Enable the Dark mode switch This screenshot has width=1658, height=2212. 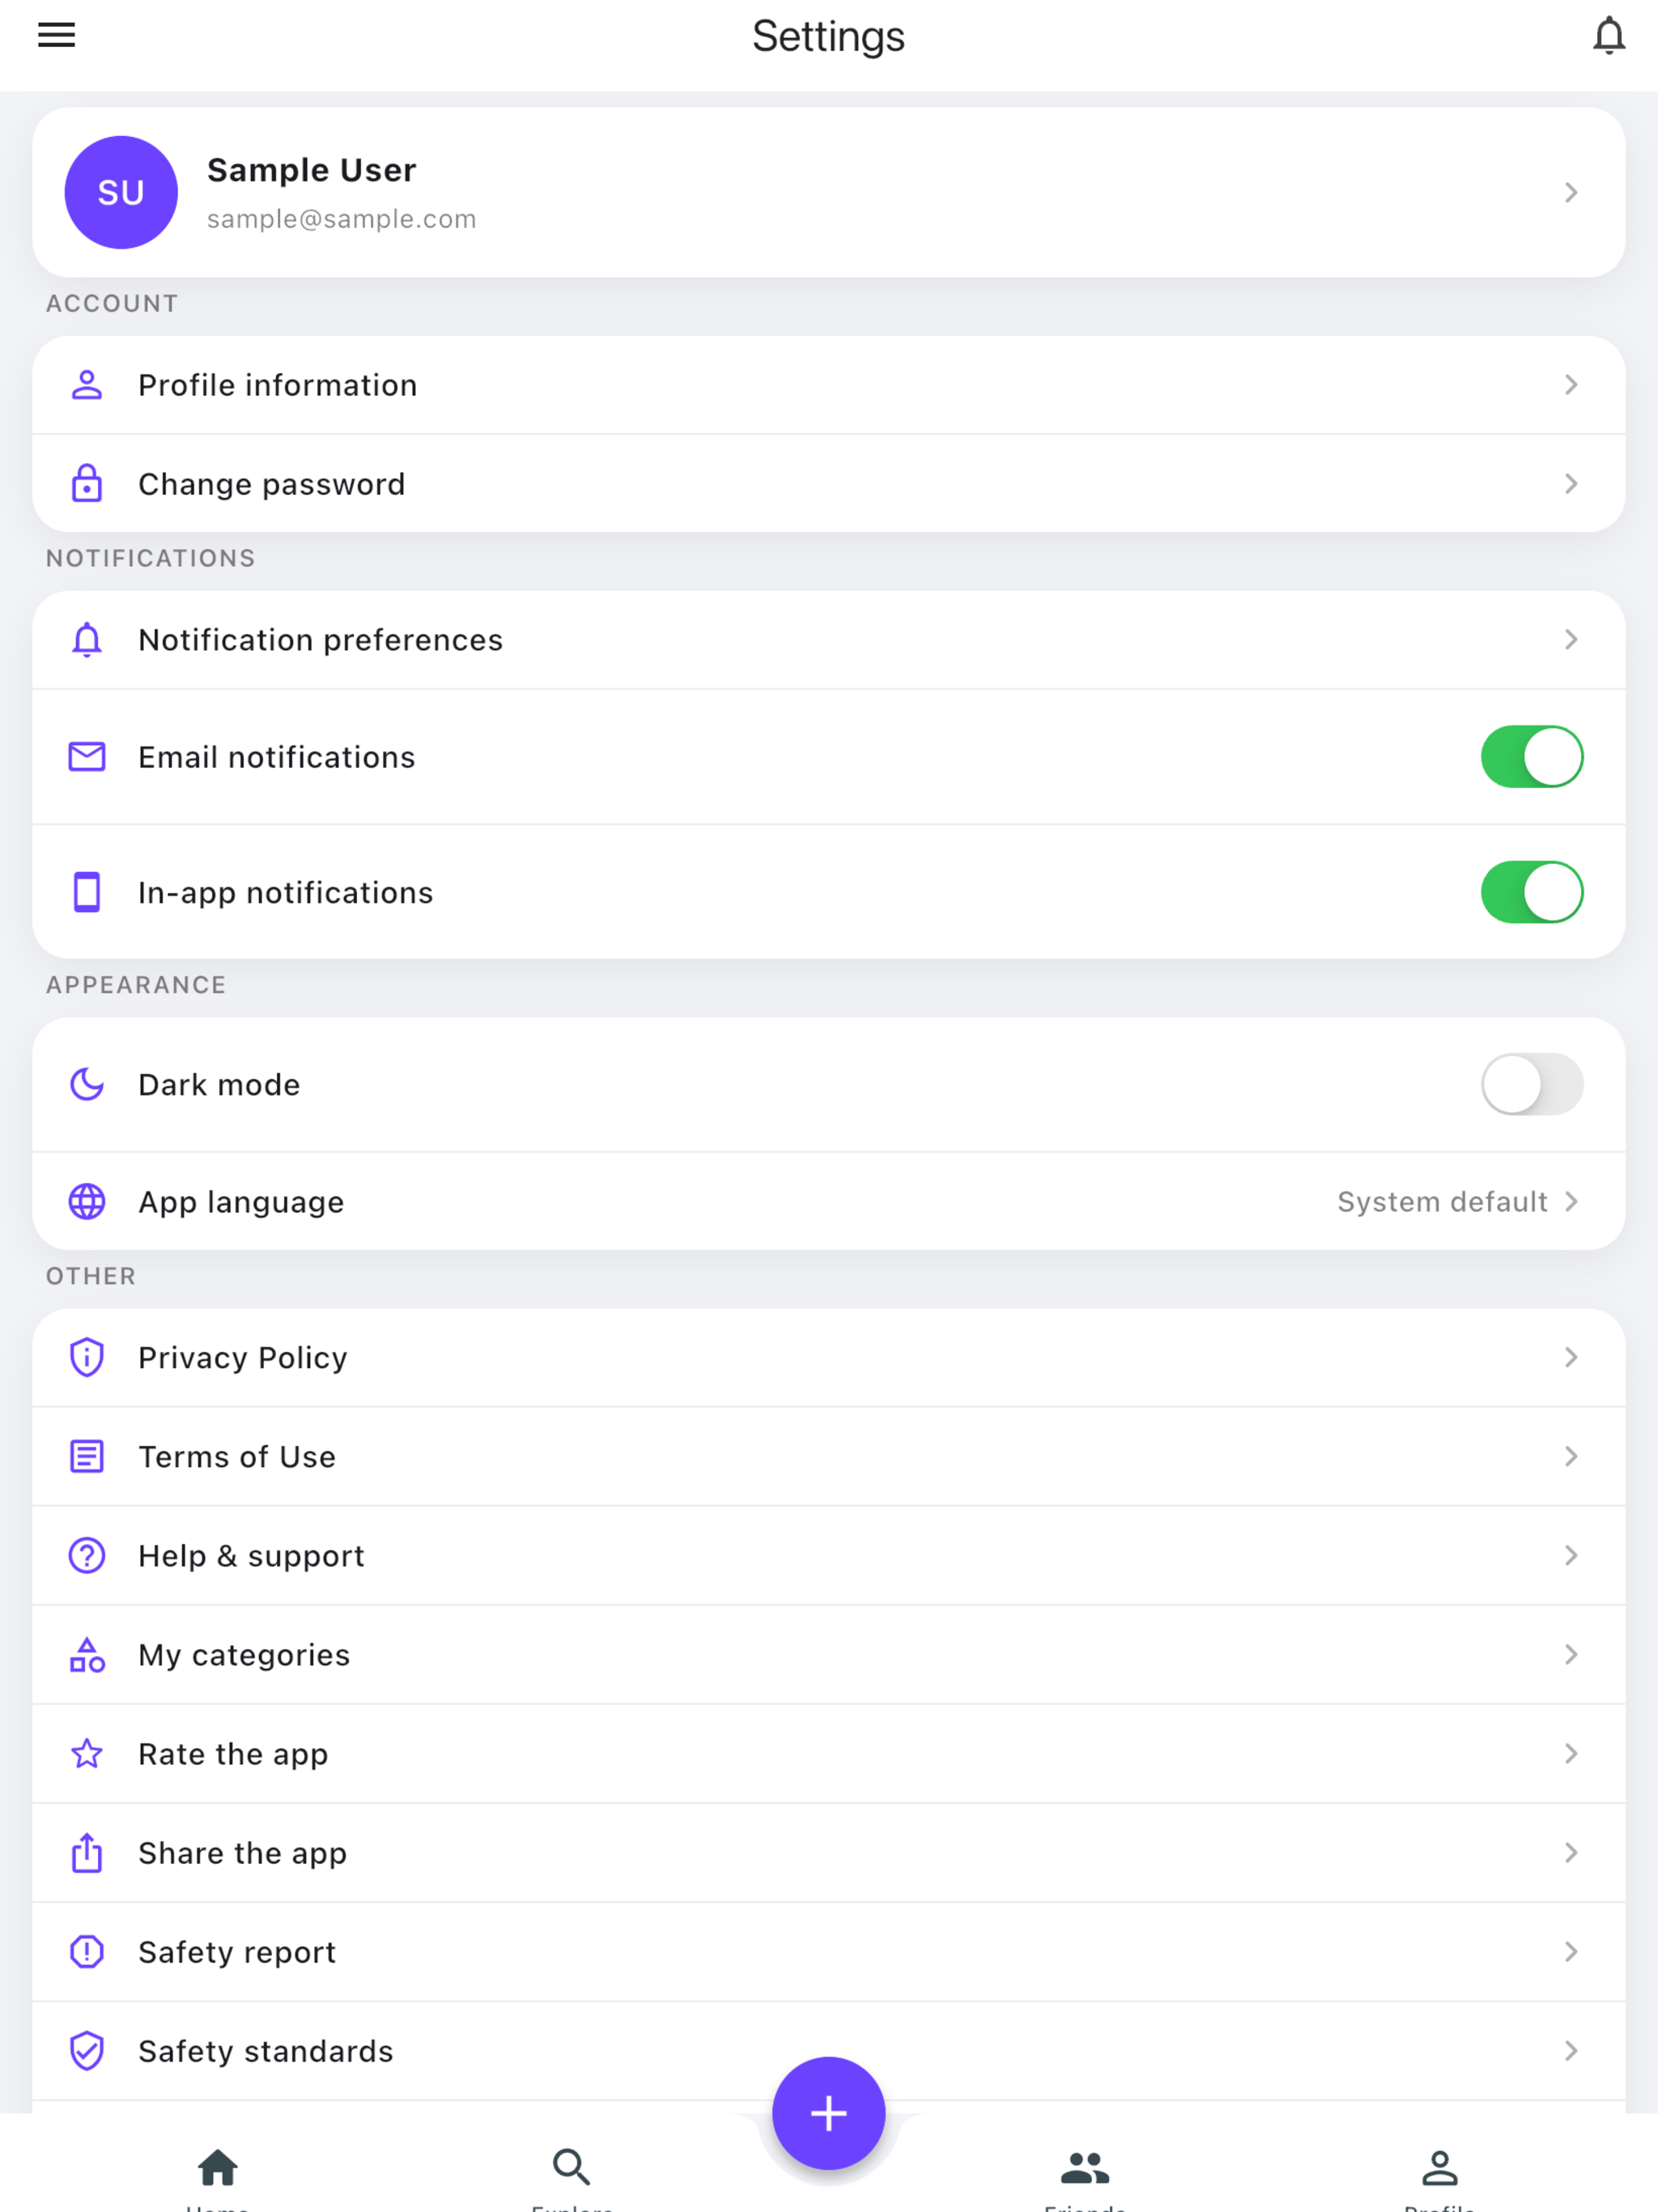[x=1531, y=1083]
